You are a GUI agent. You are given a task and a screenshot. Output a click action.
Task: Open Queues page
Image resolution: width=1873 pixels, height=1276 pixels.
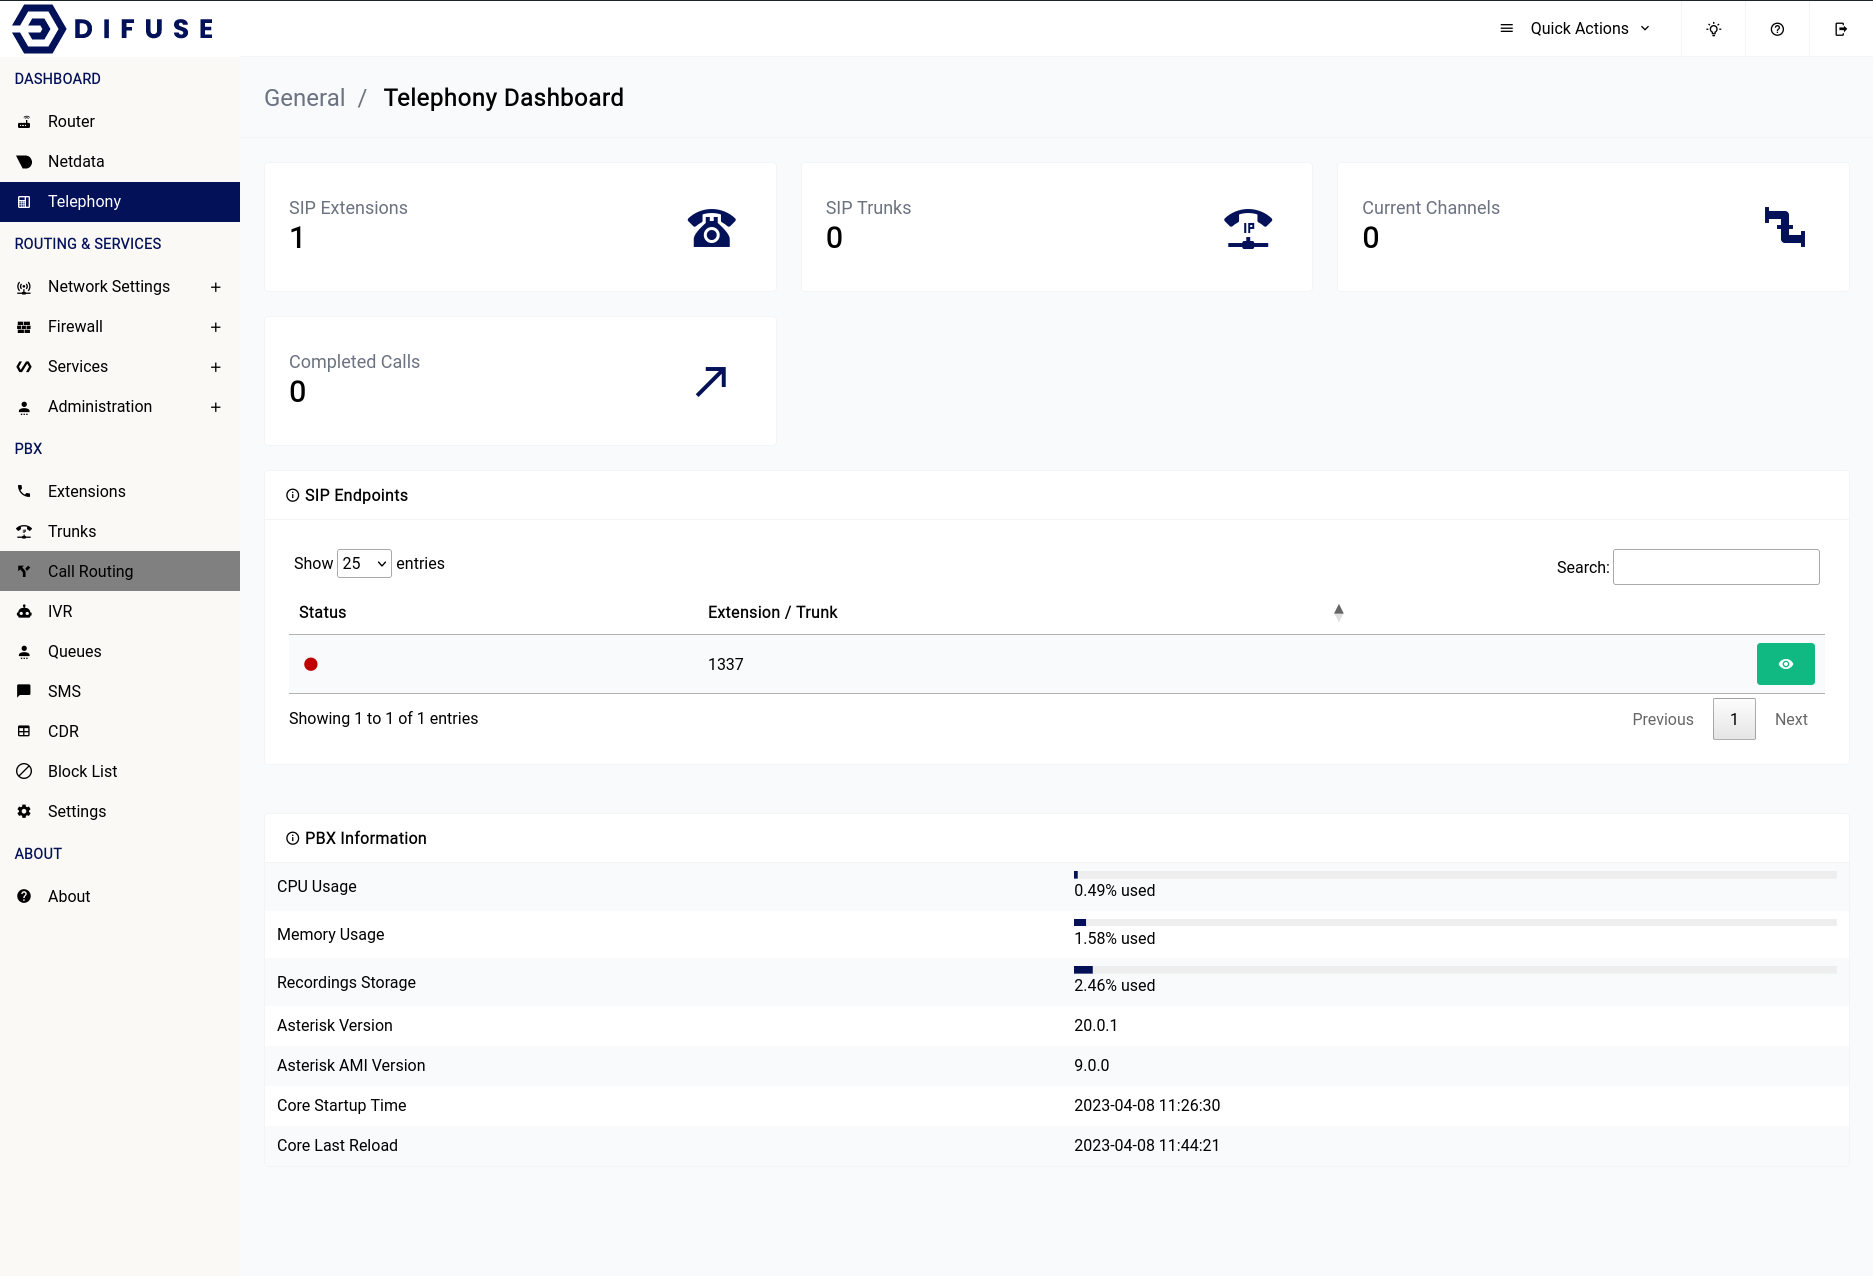coord(120,651)
